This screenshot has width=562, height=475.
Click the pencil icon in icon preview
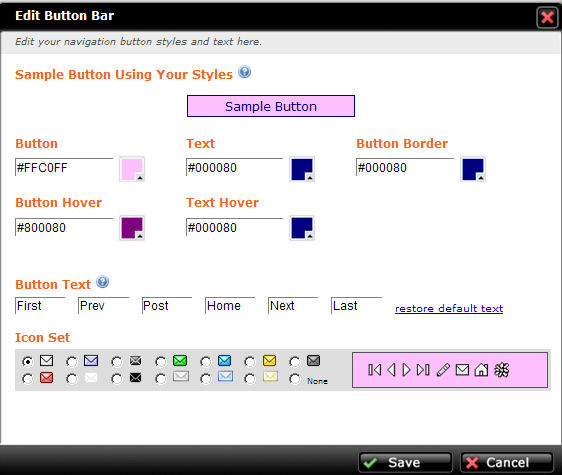443,370
